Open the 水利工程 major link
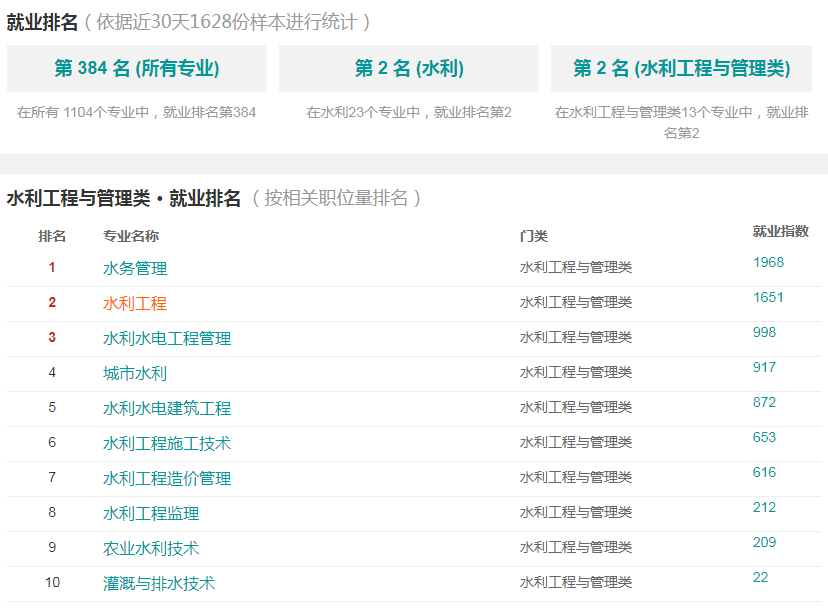This screenshot has width=828, height=613. [135, 303]
